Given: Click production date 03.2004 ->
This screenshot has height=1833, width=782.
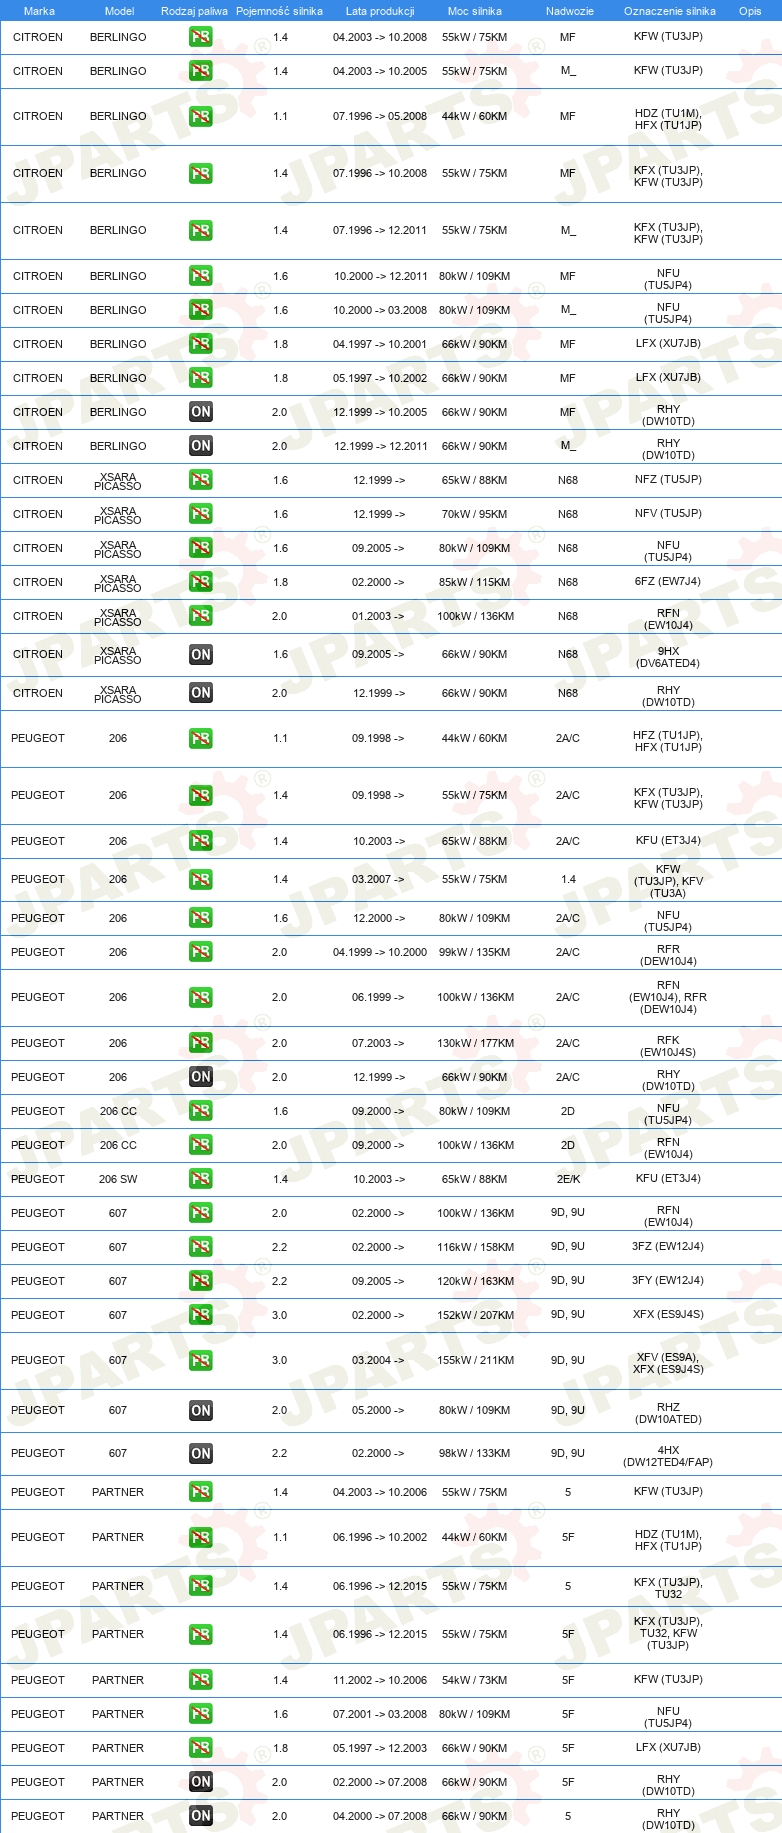Looking at the screenshot, I should tap(378, 1360).
